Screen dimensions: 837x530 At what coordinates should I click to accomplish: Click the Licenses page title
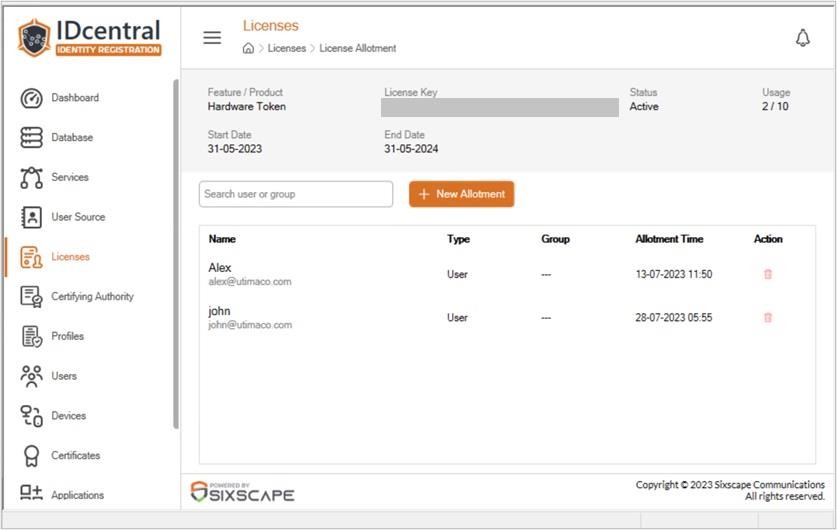pyautogui.click(x=271, y=26)
